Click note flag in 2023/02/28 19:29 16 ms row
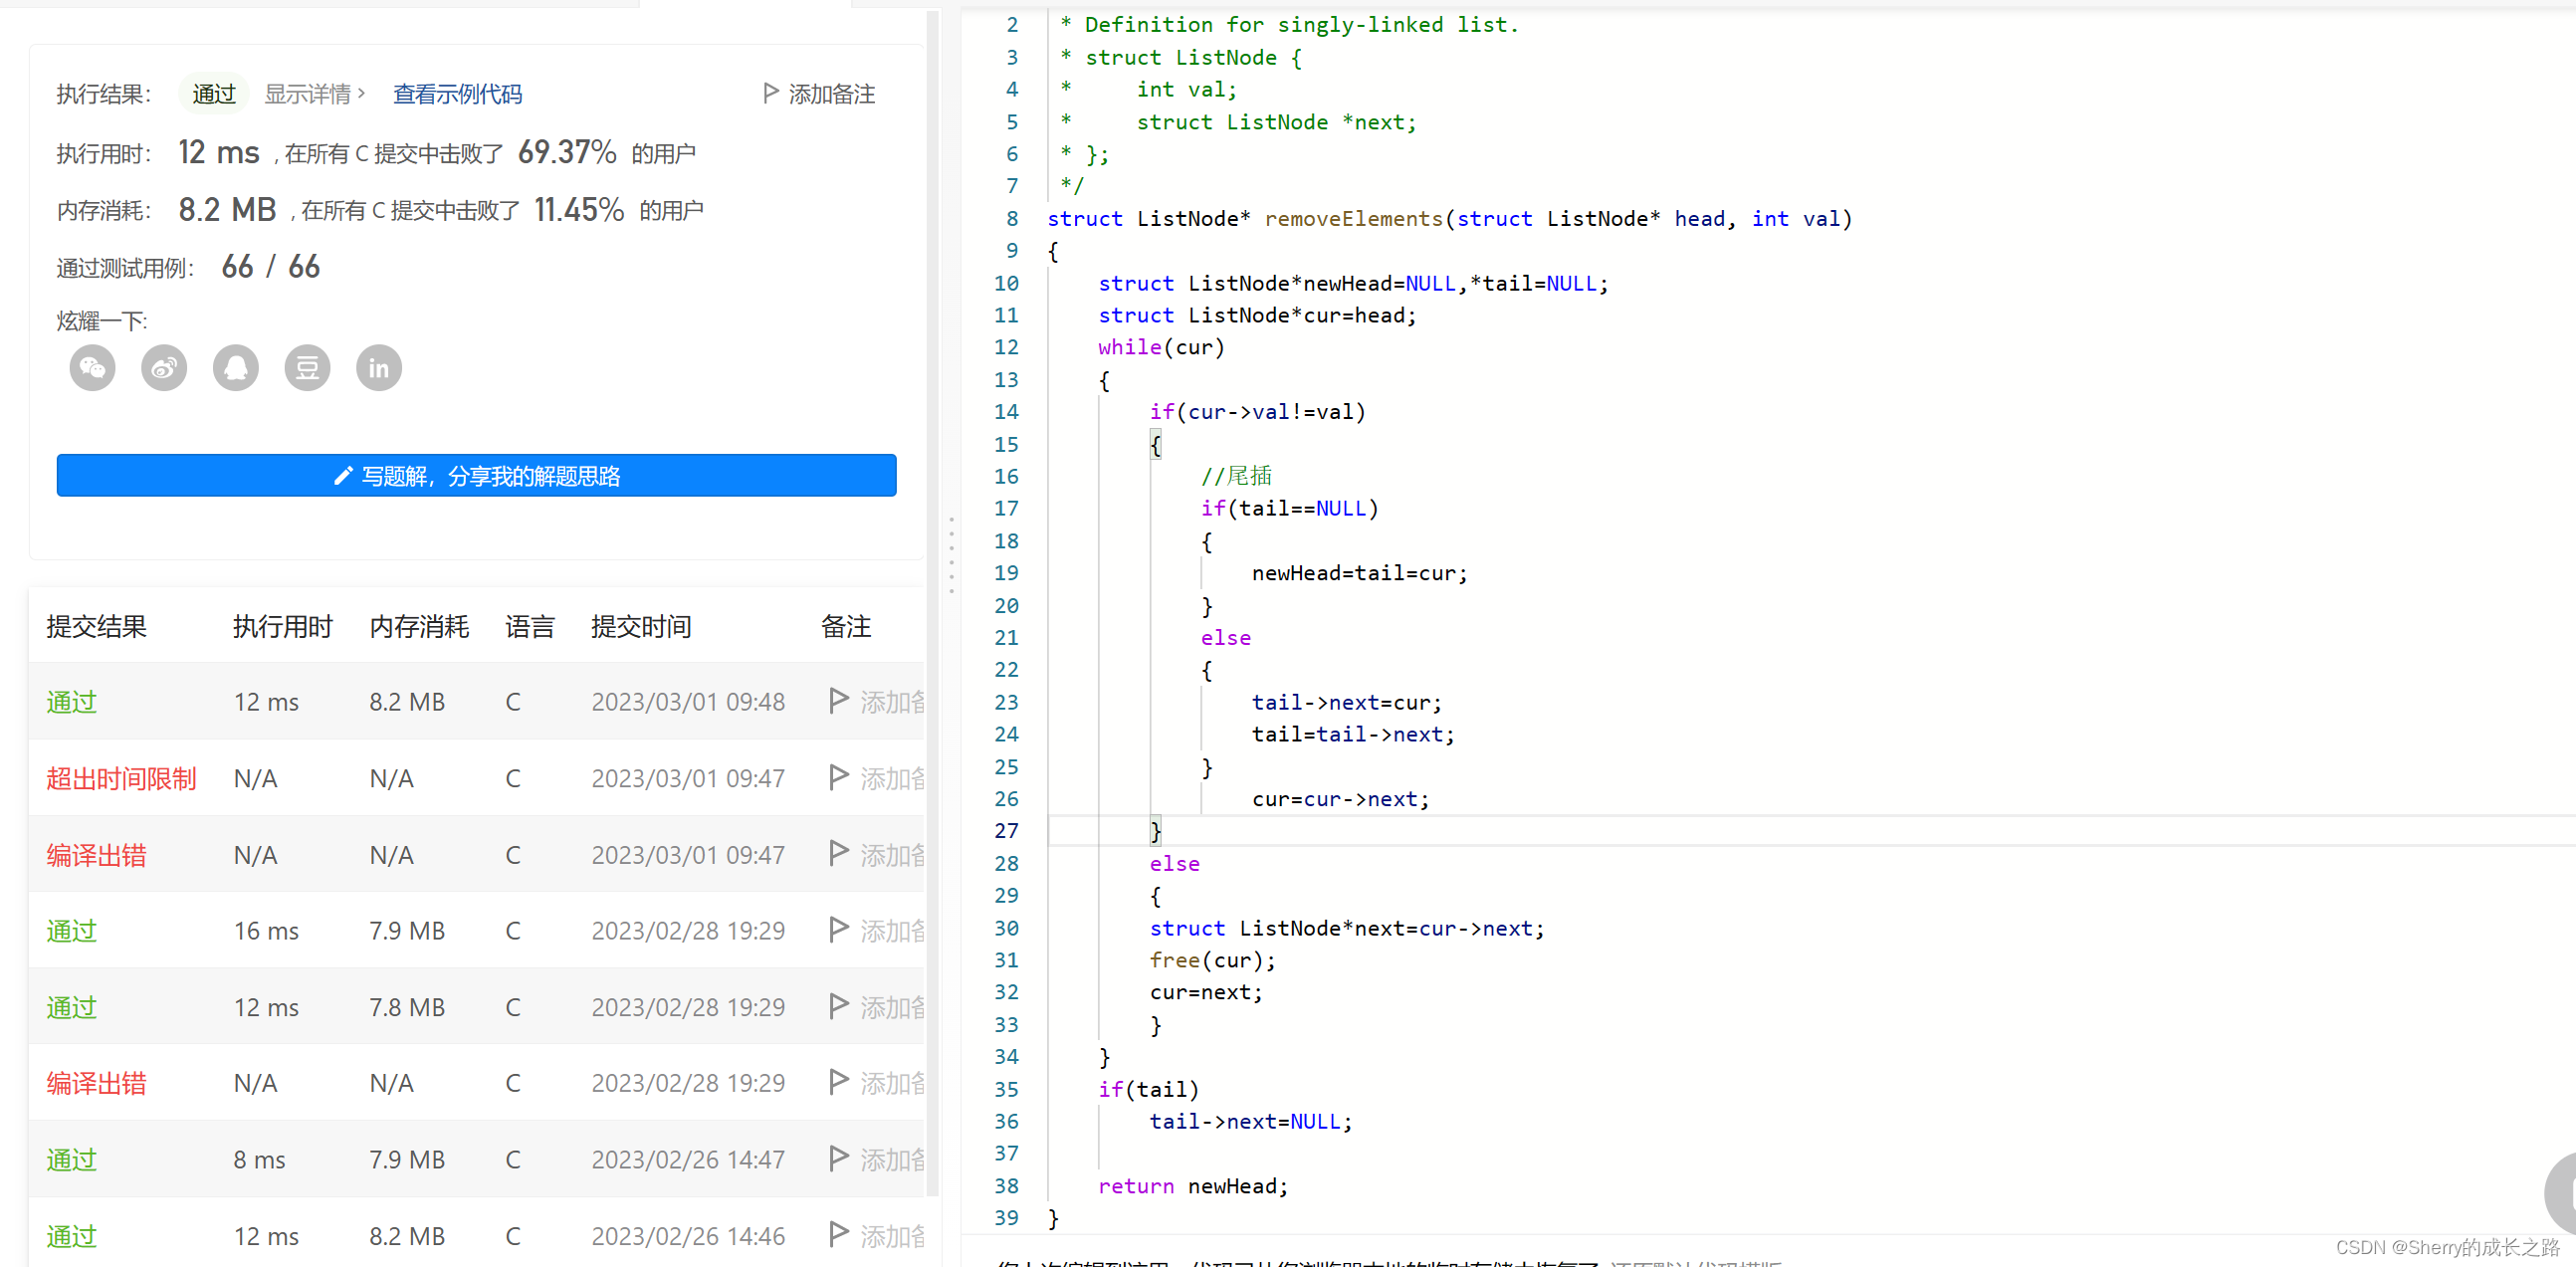The image size is (2576, 1267). (839, 930)
